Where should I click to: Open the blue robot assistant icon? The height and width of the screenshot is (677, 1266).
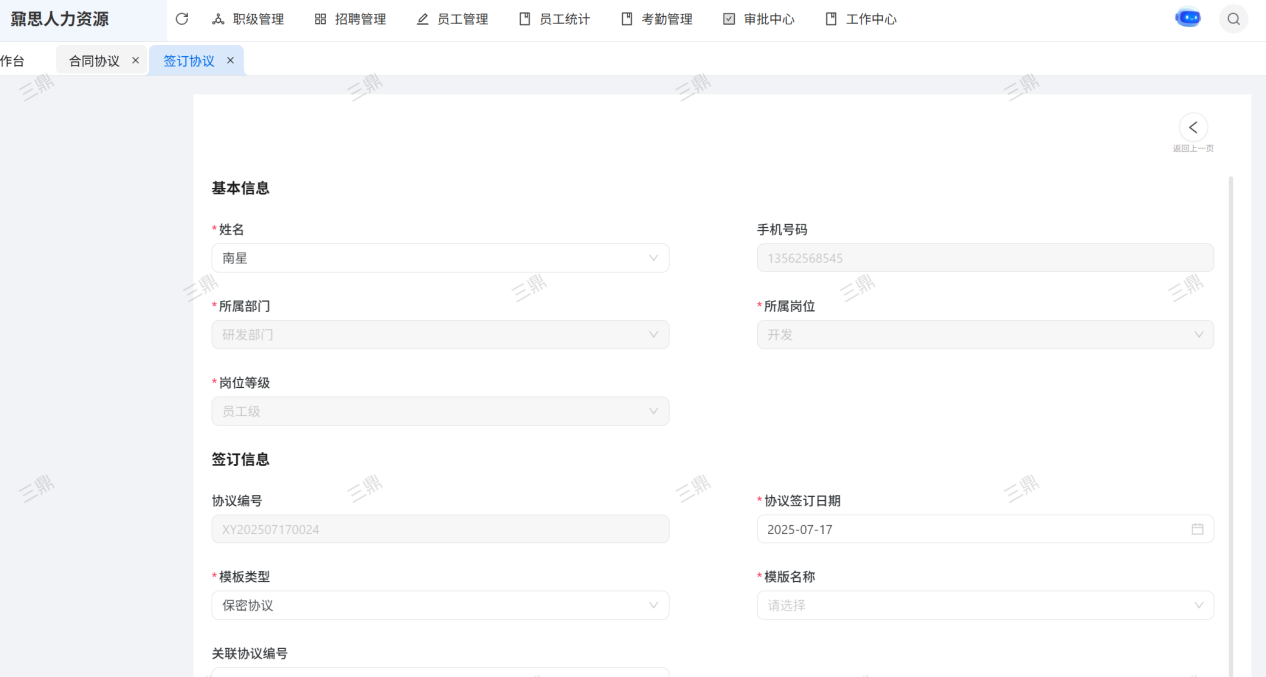click(x=1187, y=18)
